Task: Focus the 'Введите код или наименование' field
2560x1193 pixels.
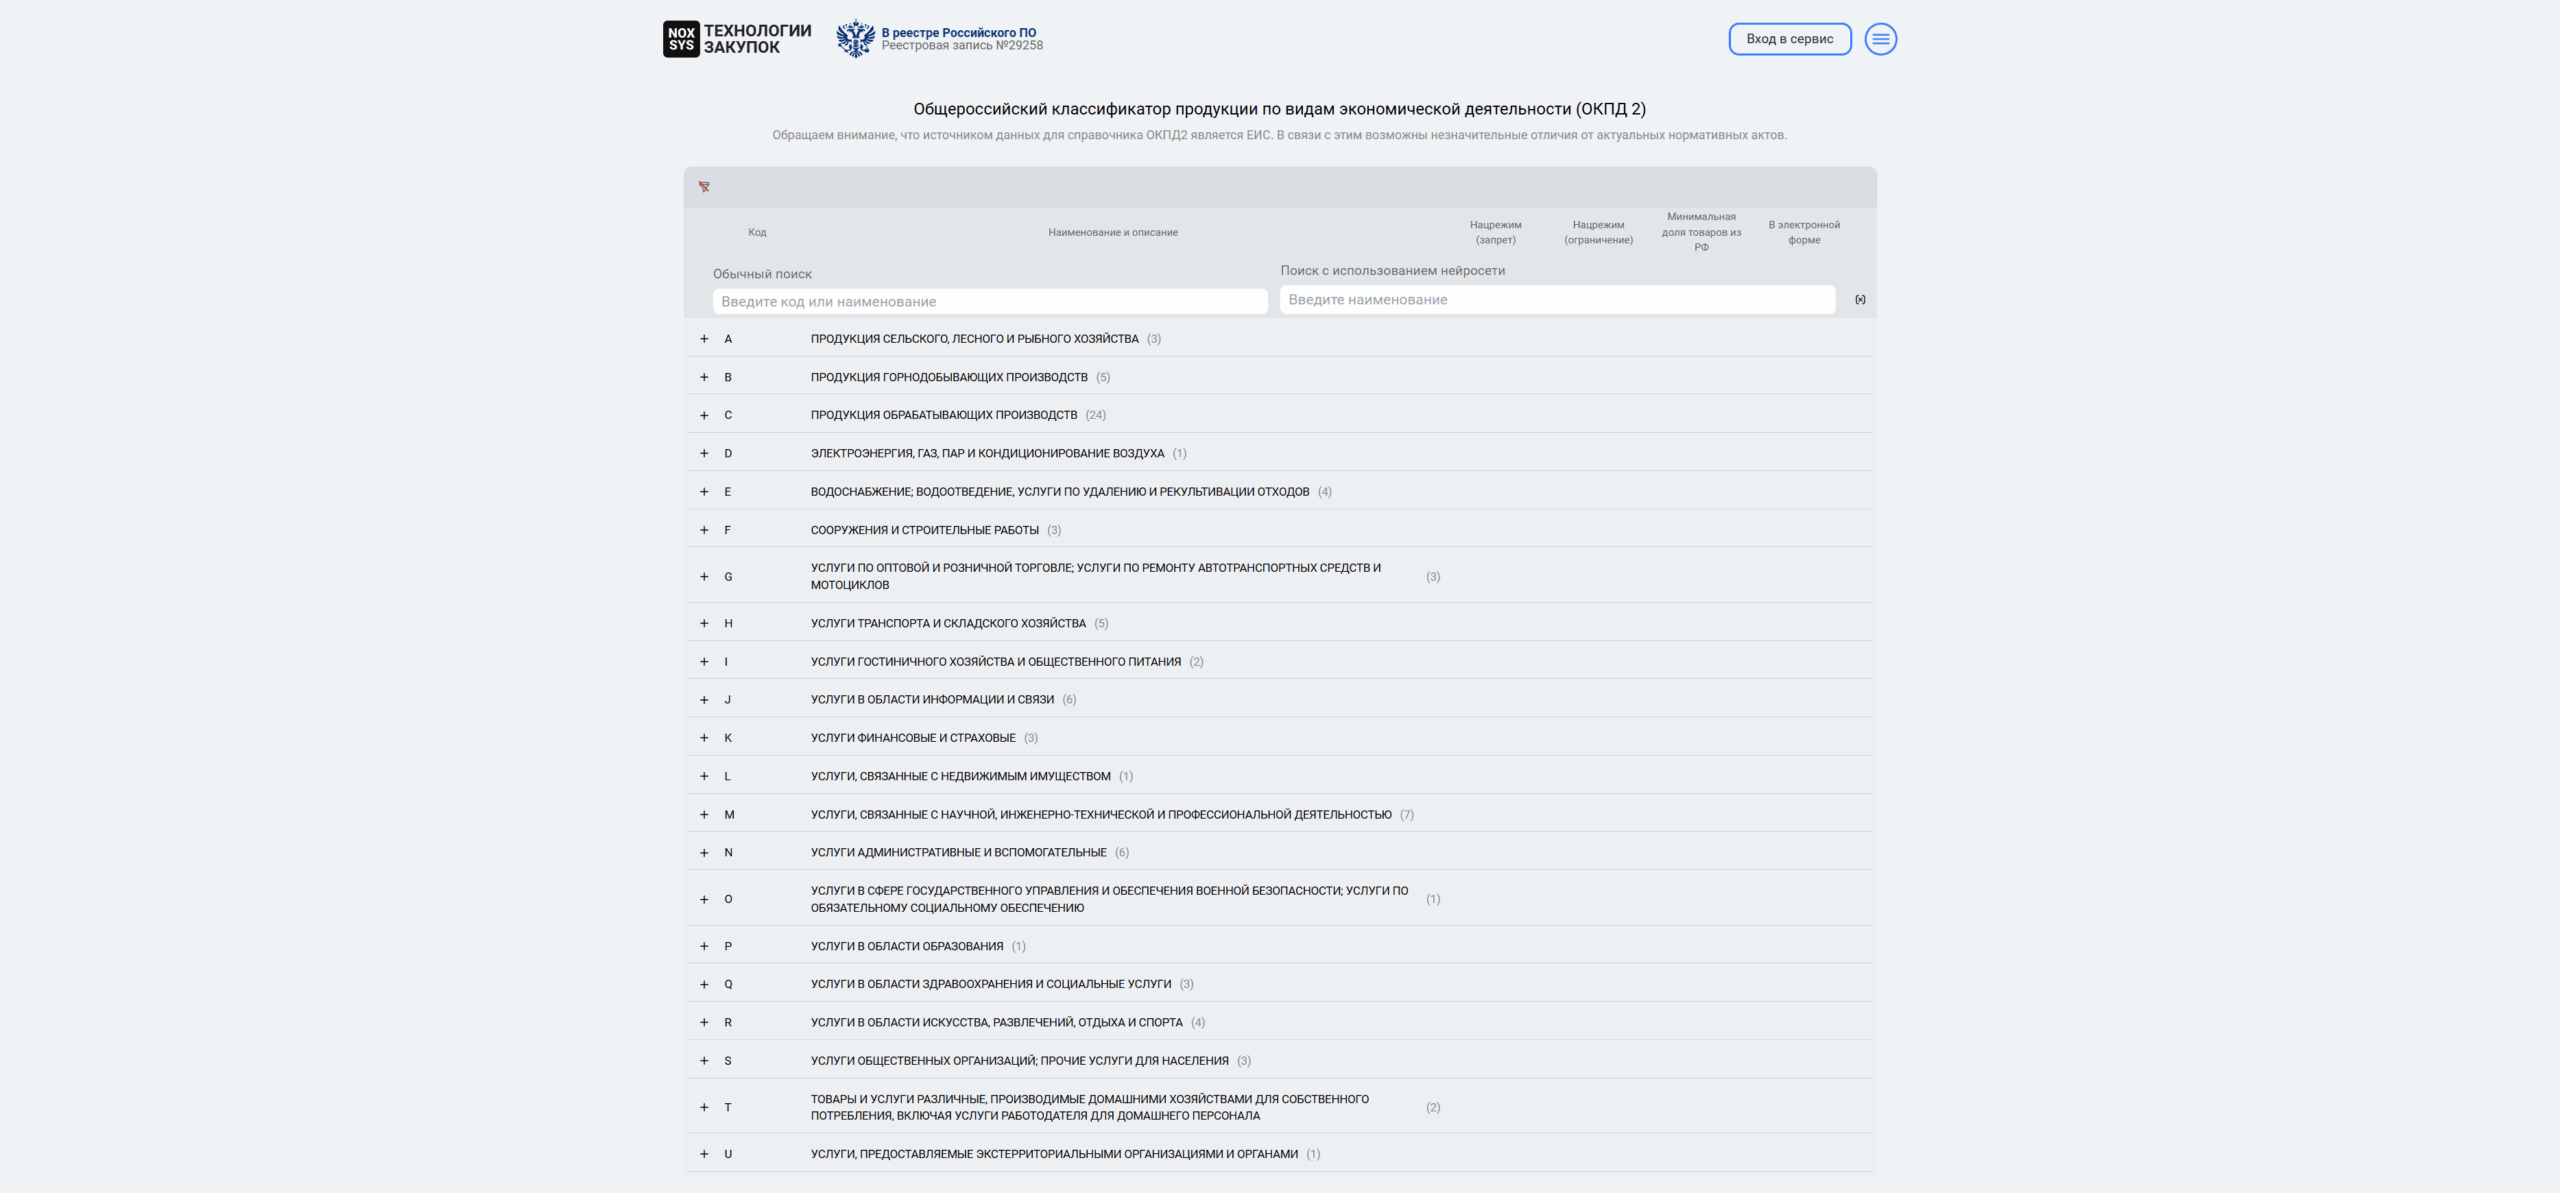Action: tap(989, 302)
